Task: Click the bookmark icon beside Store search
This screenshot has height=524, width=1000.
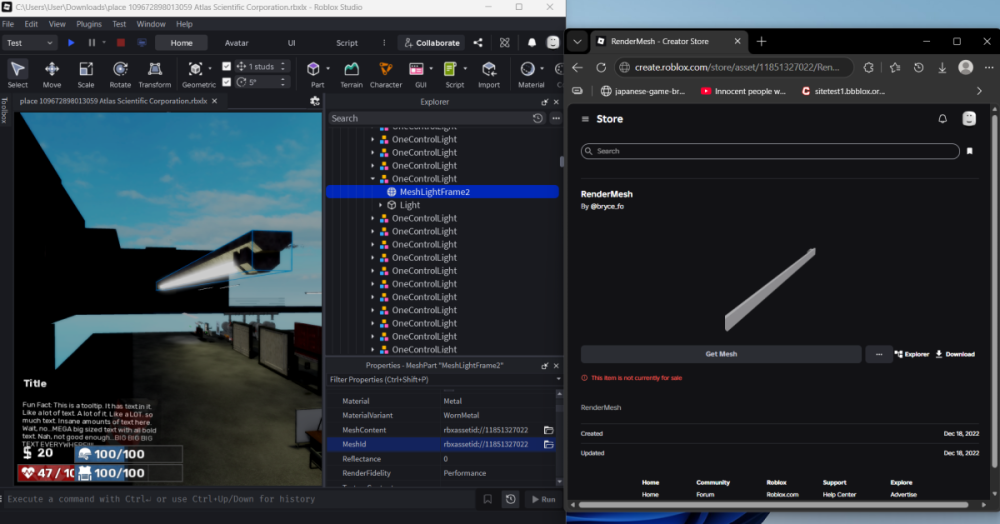Action: point(969,151)
